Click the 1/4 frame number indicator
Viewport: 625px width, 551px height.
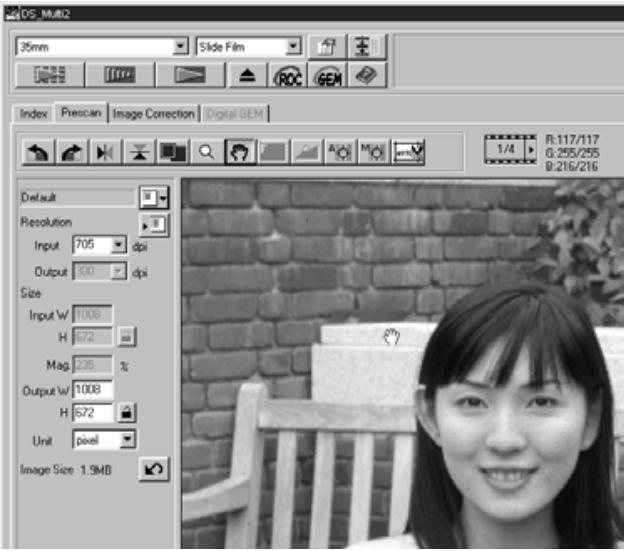pos(505,150)
